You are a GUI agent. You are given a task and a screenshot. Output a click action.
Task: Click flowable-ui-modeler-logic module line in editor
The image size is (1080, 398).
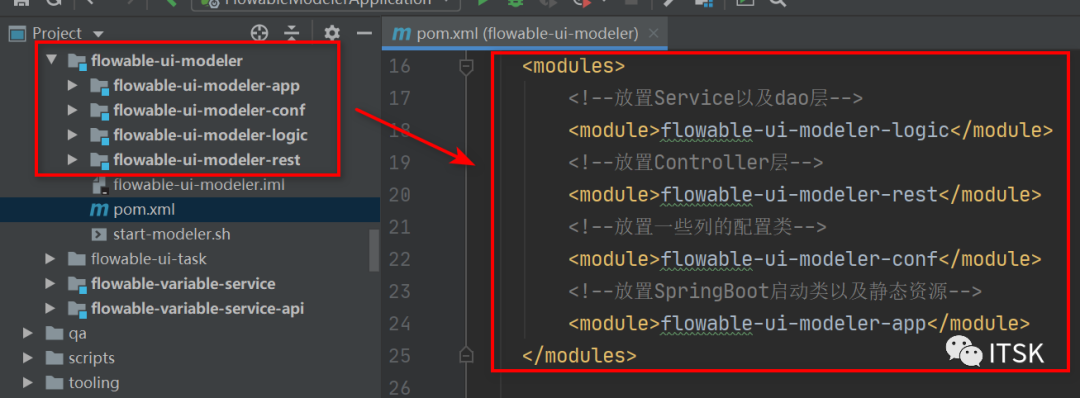[x=811, y=131]
